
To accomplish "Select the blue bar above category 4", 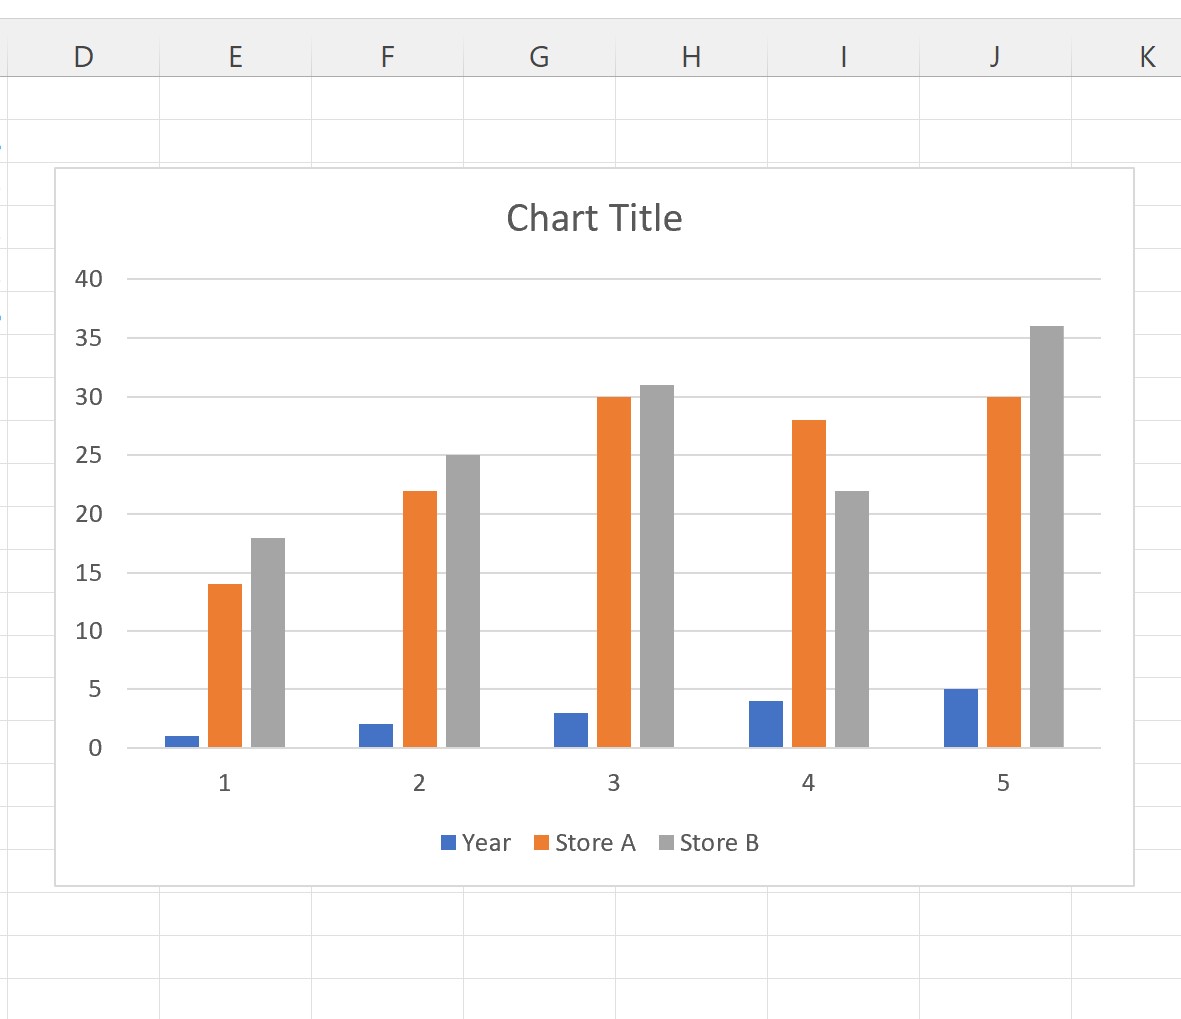I will click(x=763, y=725).
